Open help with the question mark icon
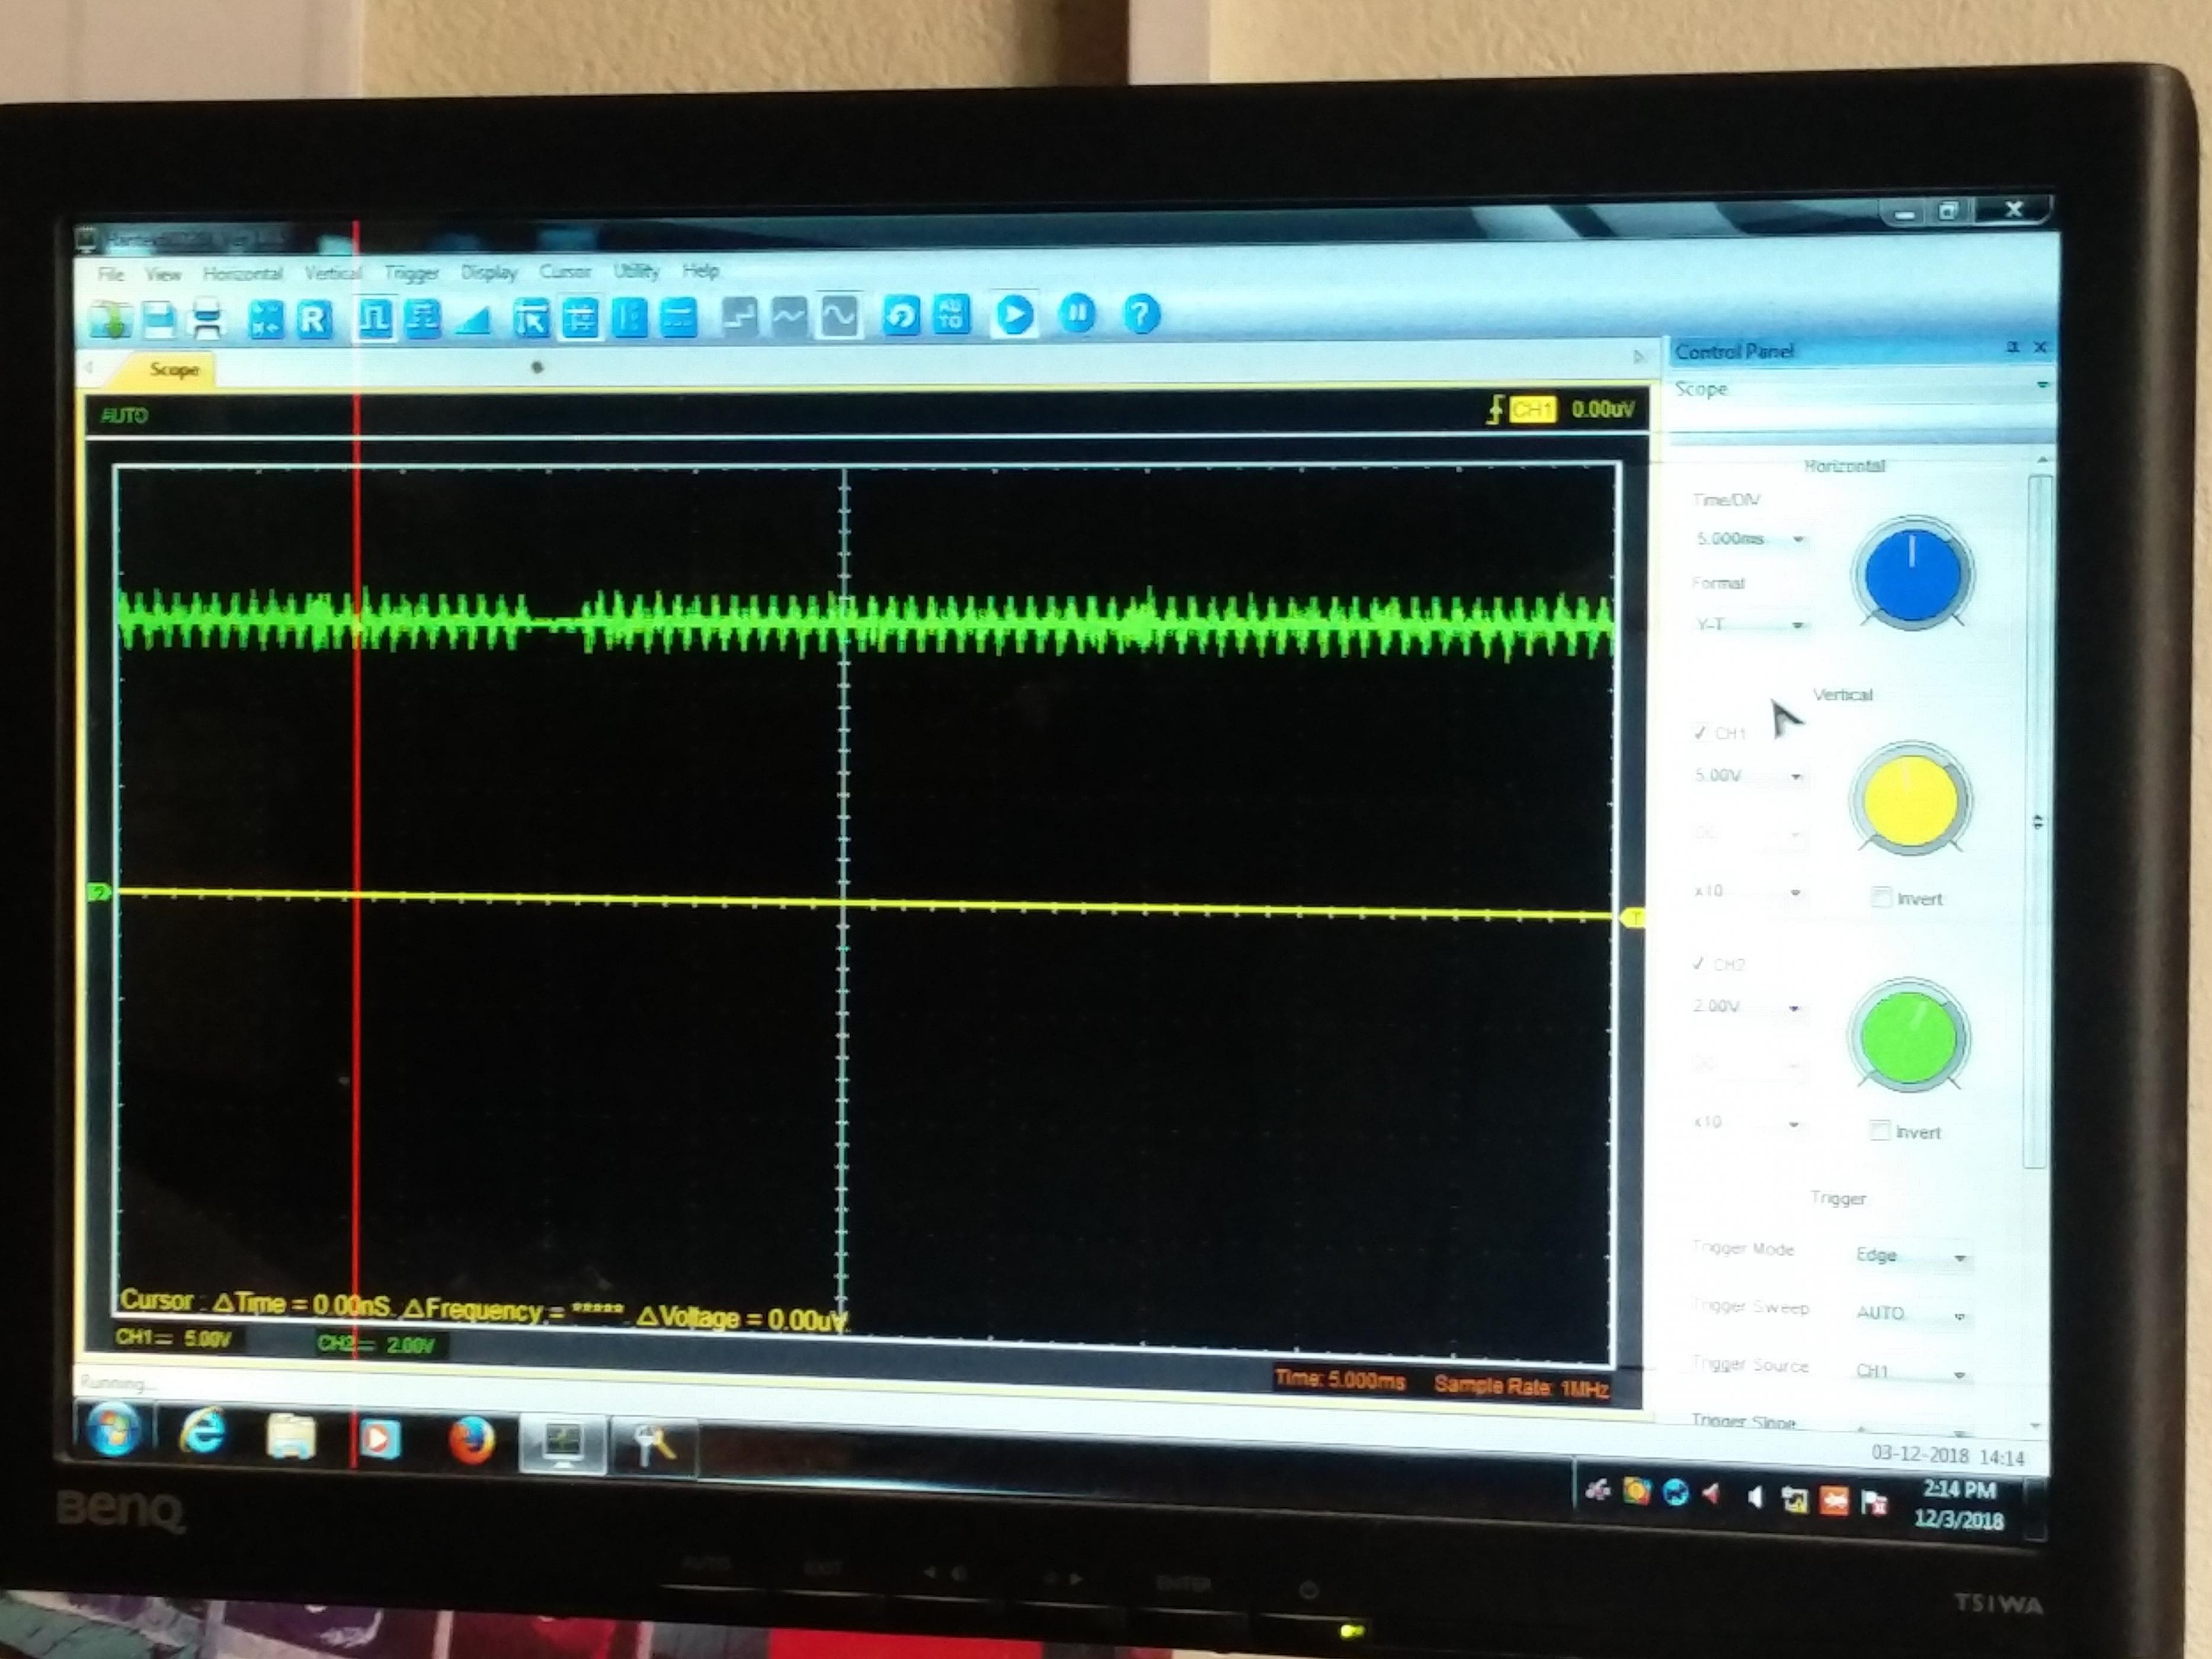Image resolution: width=2212 pixels, height=1659 pixels. click(1141, 314)
